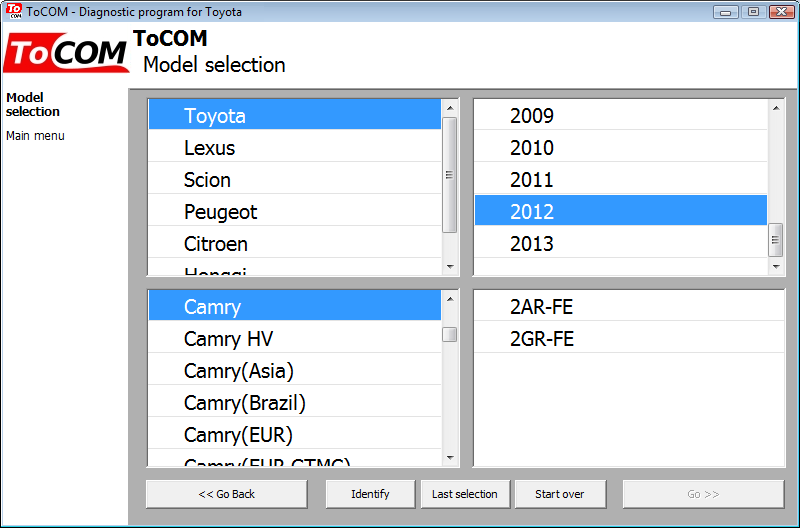The width and height of the screenshot is (800, 528).
Task: Pick the 2GR-FE engine
Action: coord(629,338)
